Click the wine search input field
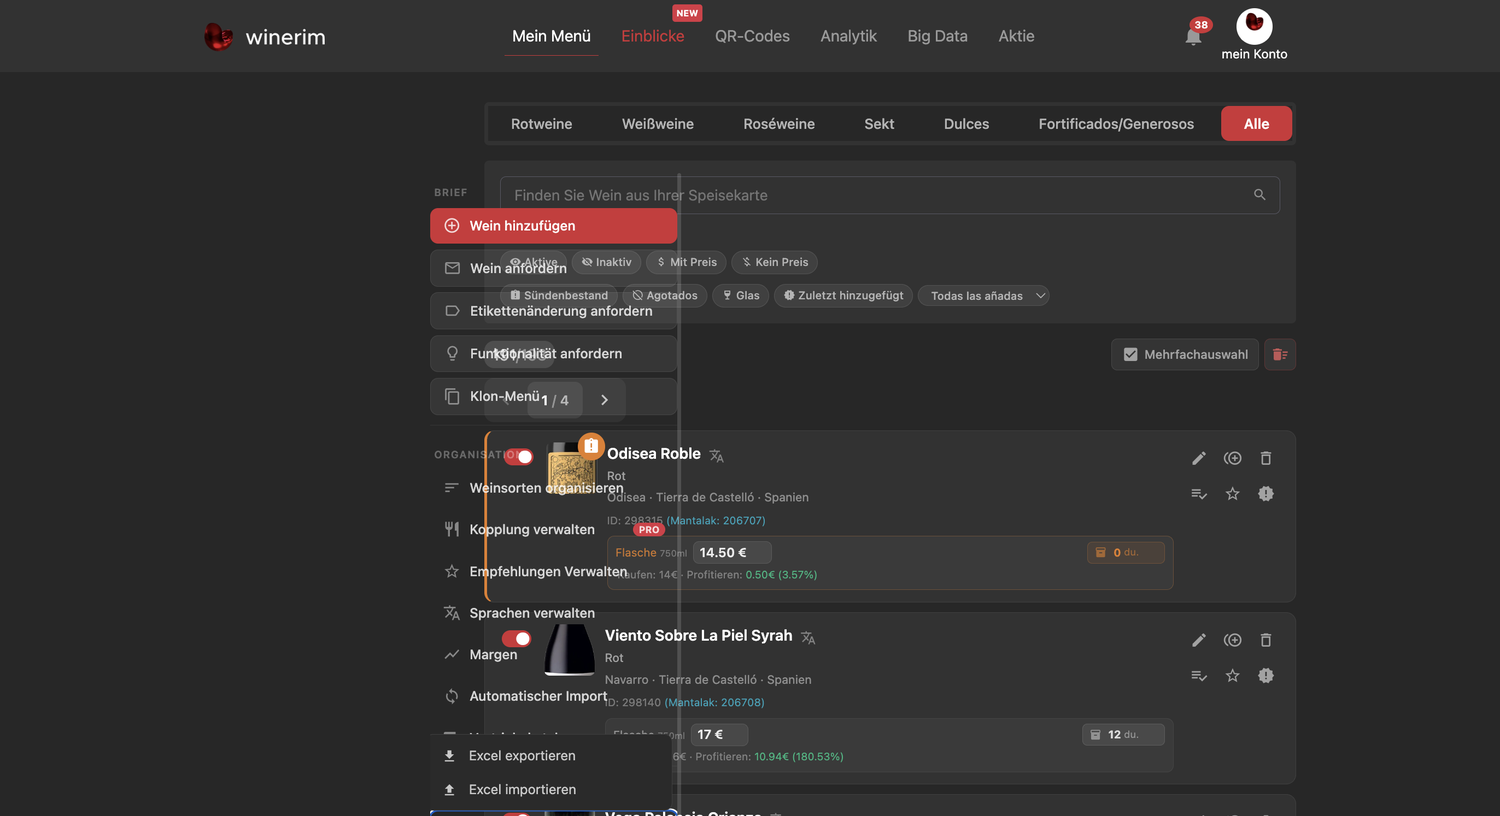The width and height of the screenshot is (1500, 816). (x=890, y=195)
